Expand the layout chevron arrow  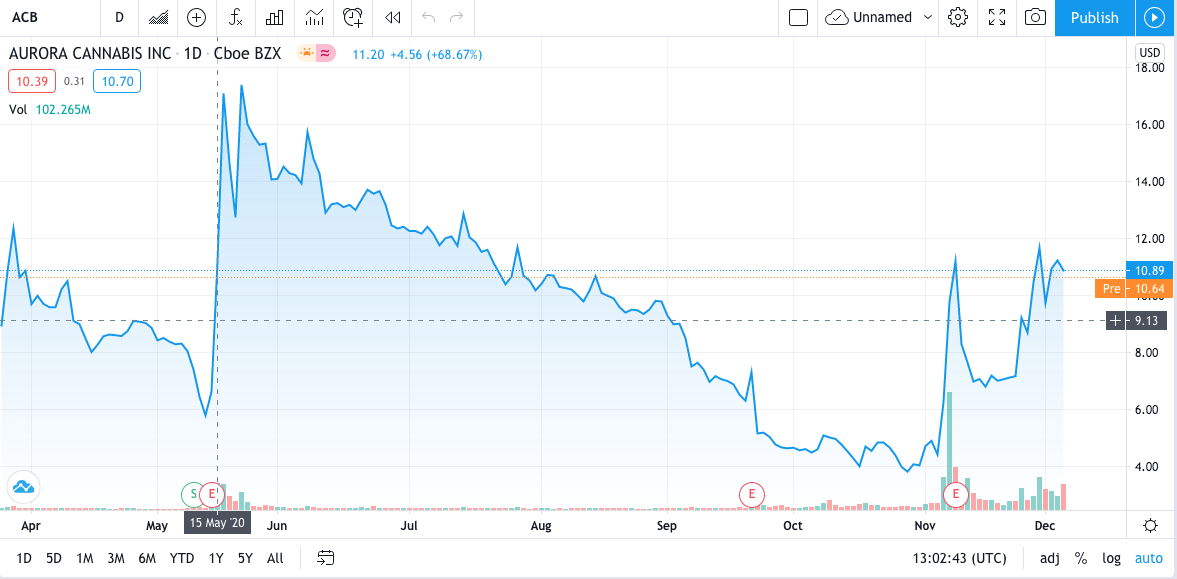point(928,17)
